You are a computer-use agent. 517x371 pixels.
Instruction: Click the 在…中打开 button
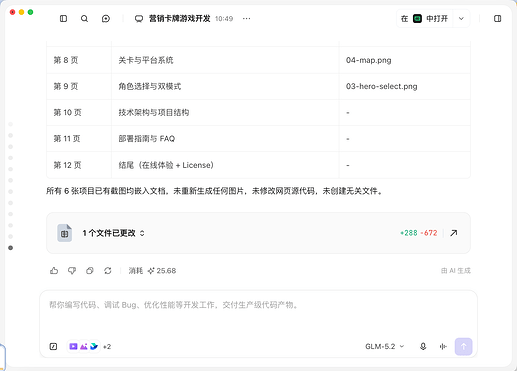point(424,19)
